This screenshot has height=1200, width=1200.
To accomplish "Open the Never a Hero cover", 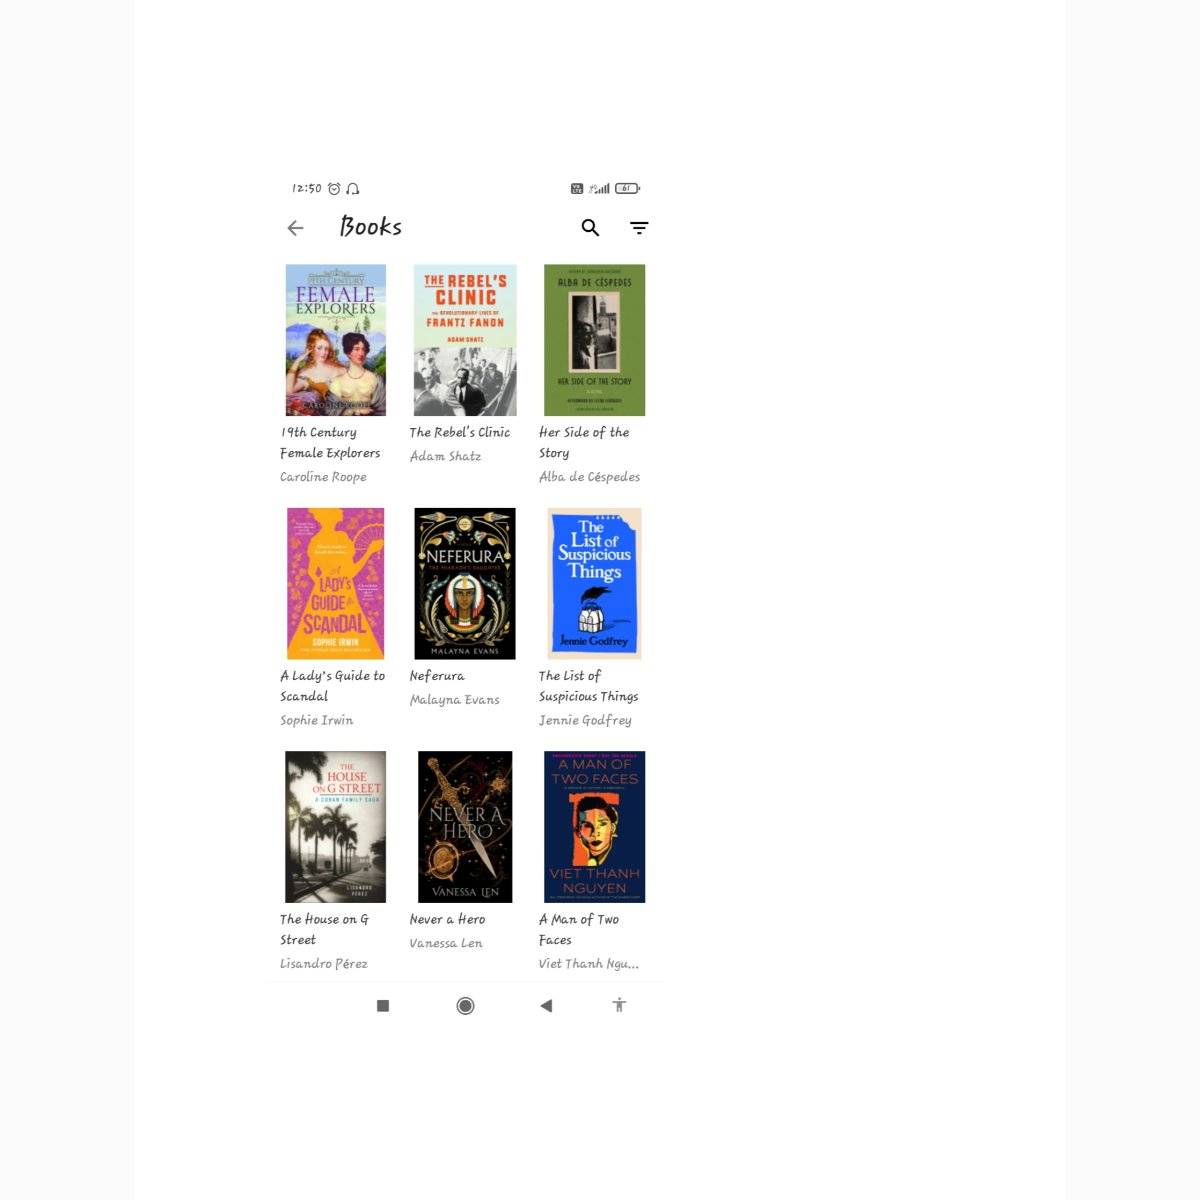I will click(x=465, y=827).
